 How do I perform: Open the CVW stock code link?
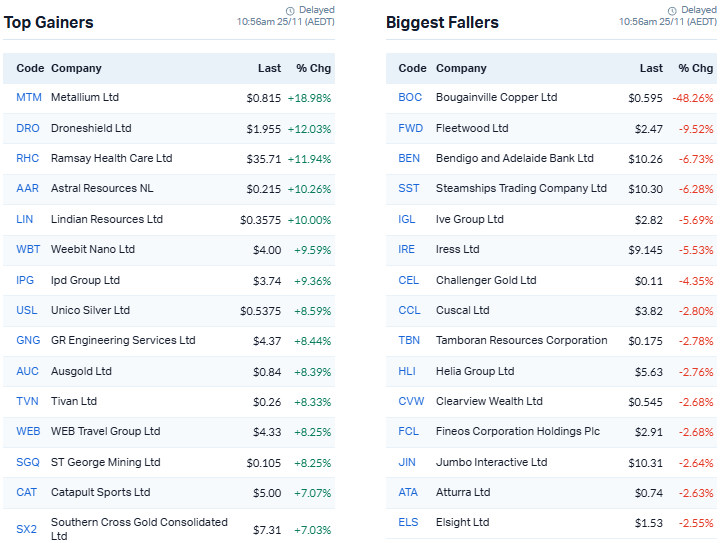[x=411, y=401]
